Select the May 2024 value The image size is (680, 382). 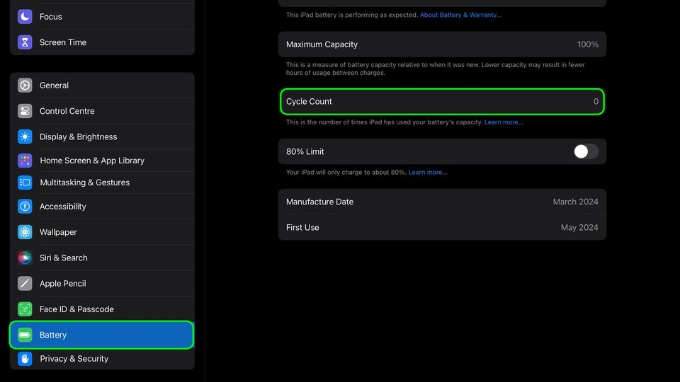pyautogui.click(x=579, y=227)
